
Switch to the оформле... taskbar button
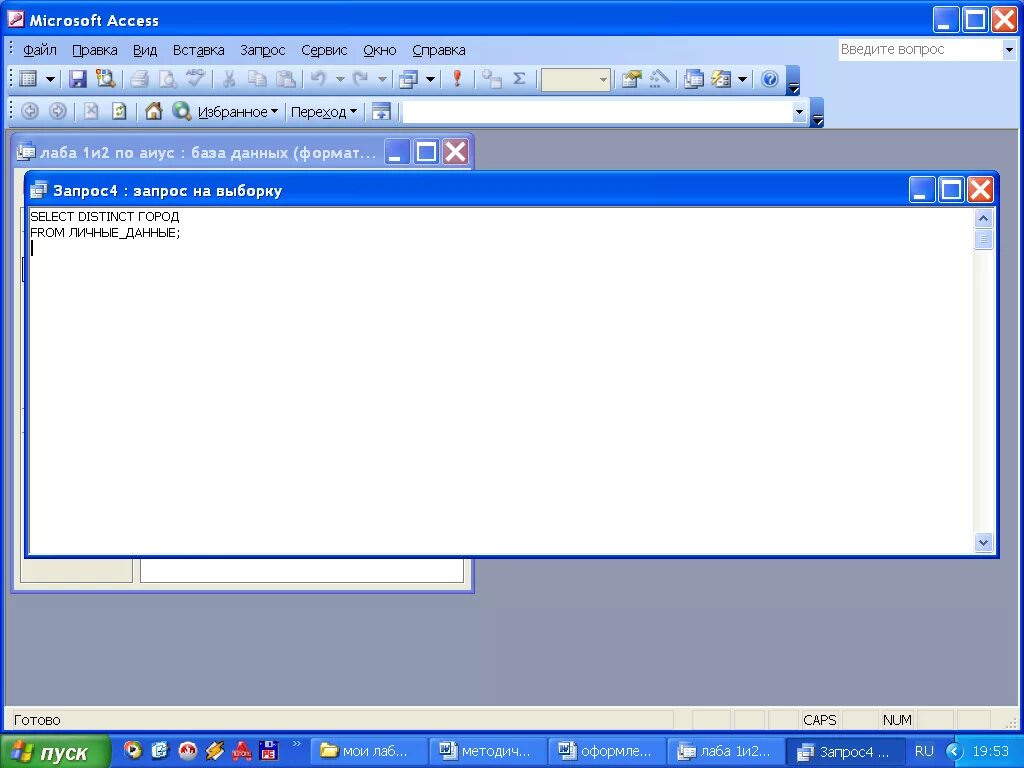[x=607, y=752]
